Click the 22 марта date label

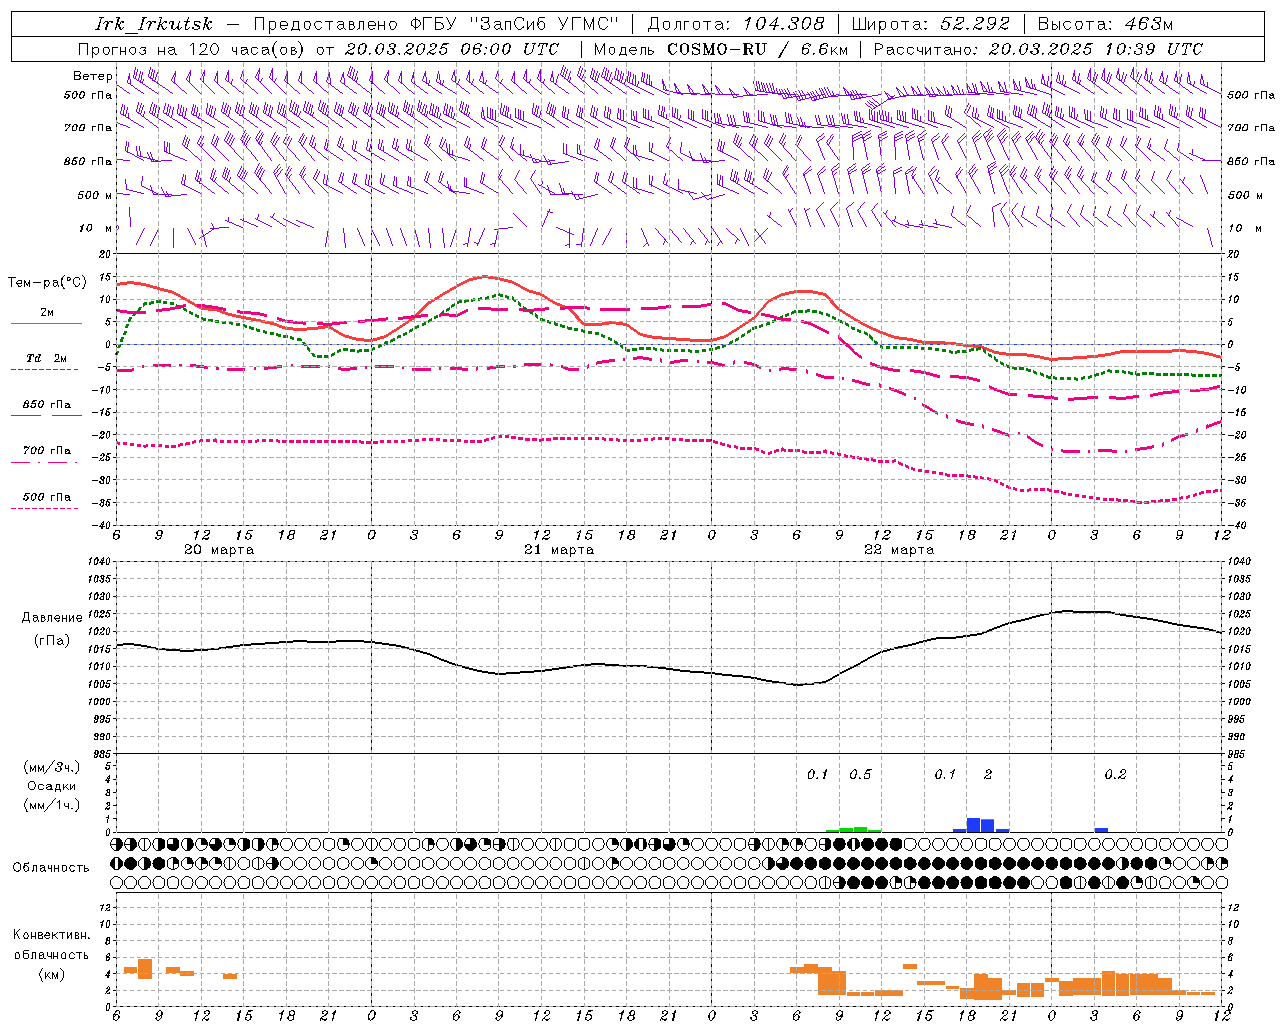tap(899, 550)
